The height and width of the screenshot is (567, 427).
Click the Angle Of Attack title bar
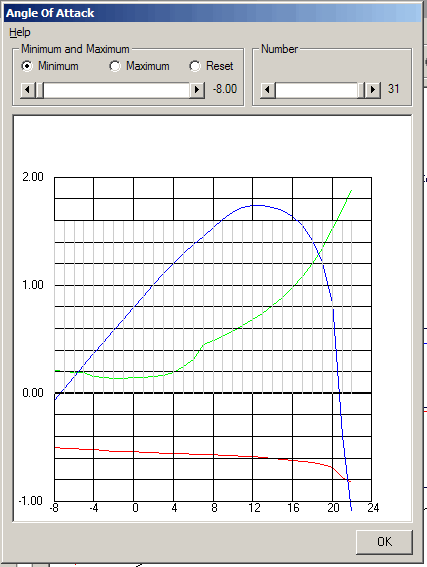pyautogui.click(x=213, y=13)
